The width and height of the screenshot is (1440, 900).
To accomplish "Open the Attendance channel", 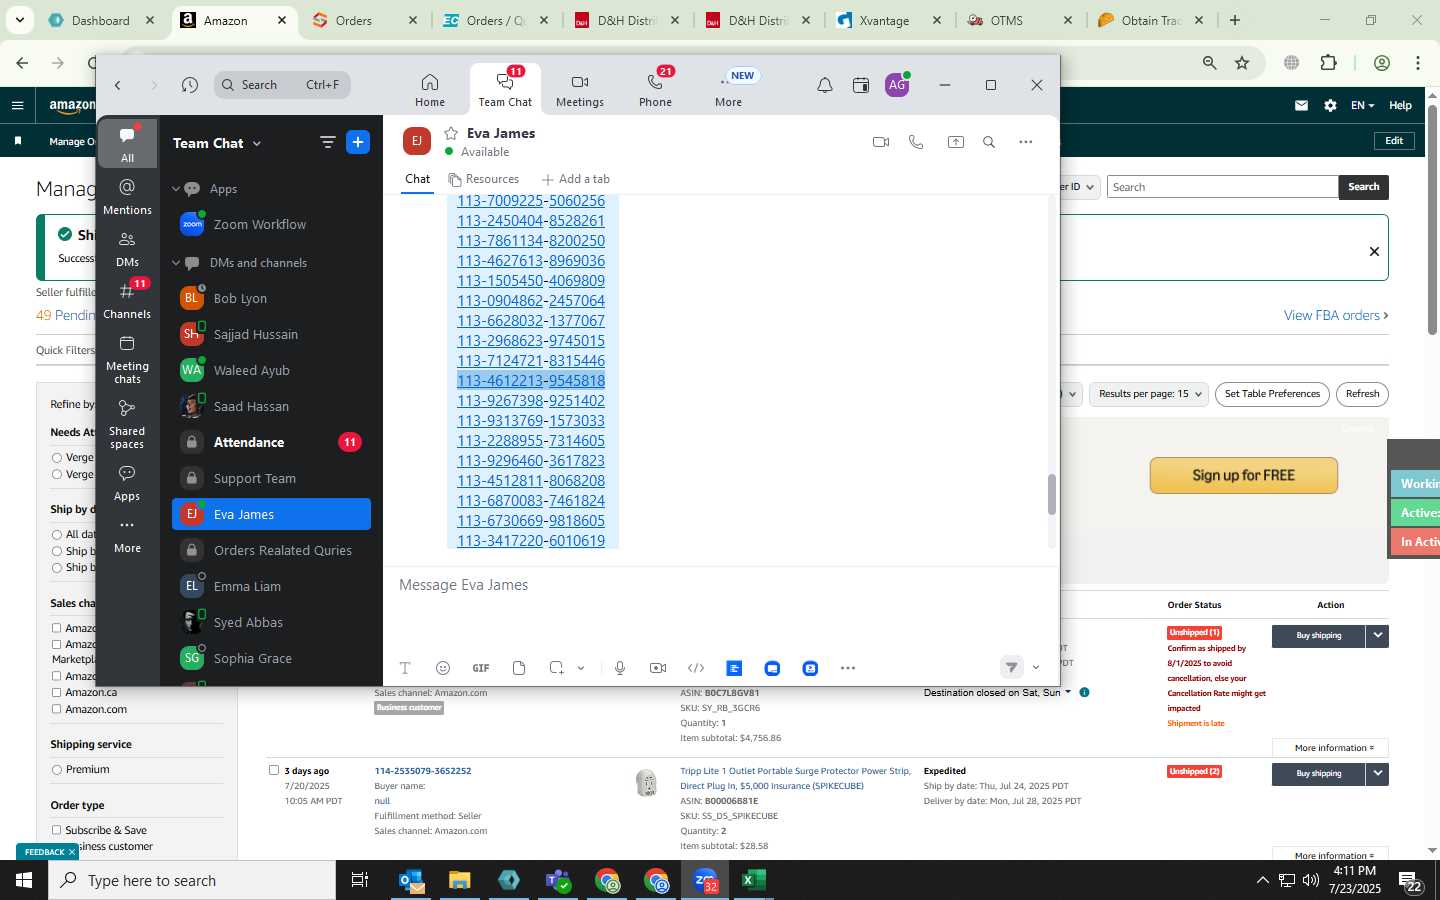I will (271, 442).
